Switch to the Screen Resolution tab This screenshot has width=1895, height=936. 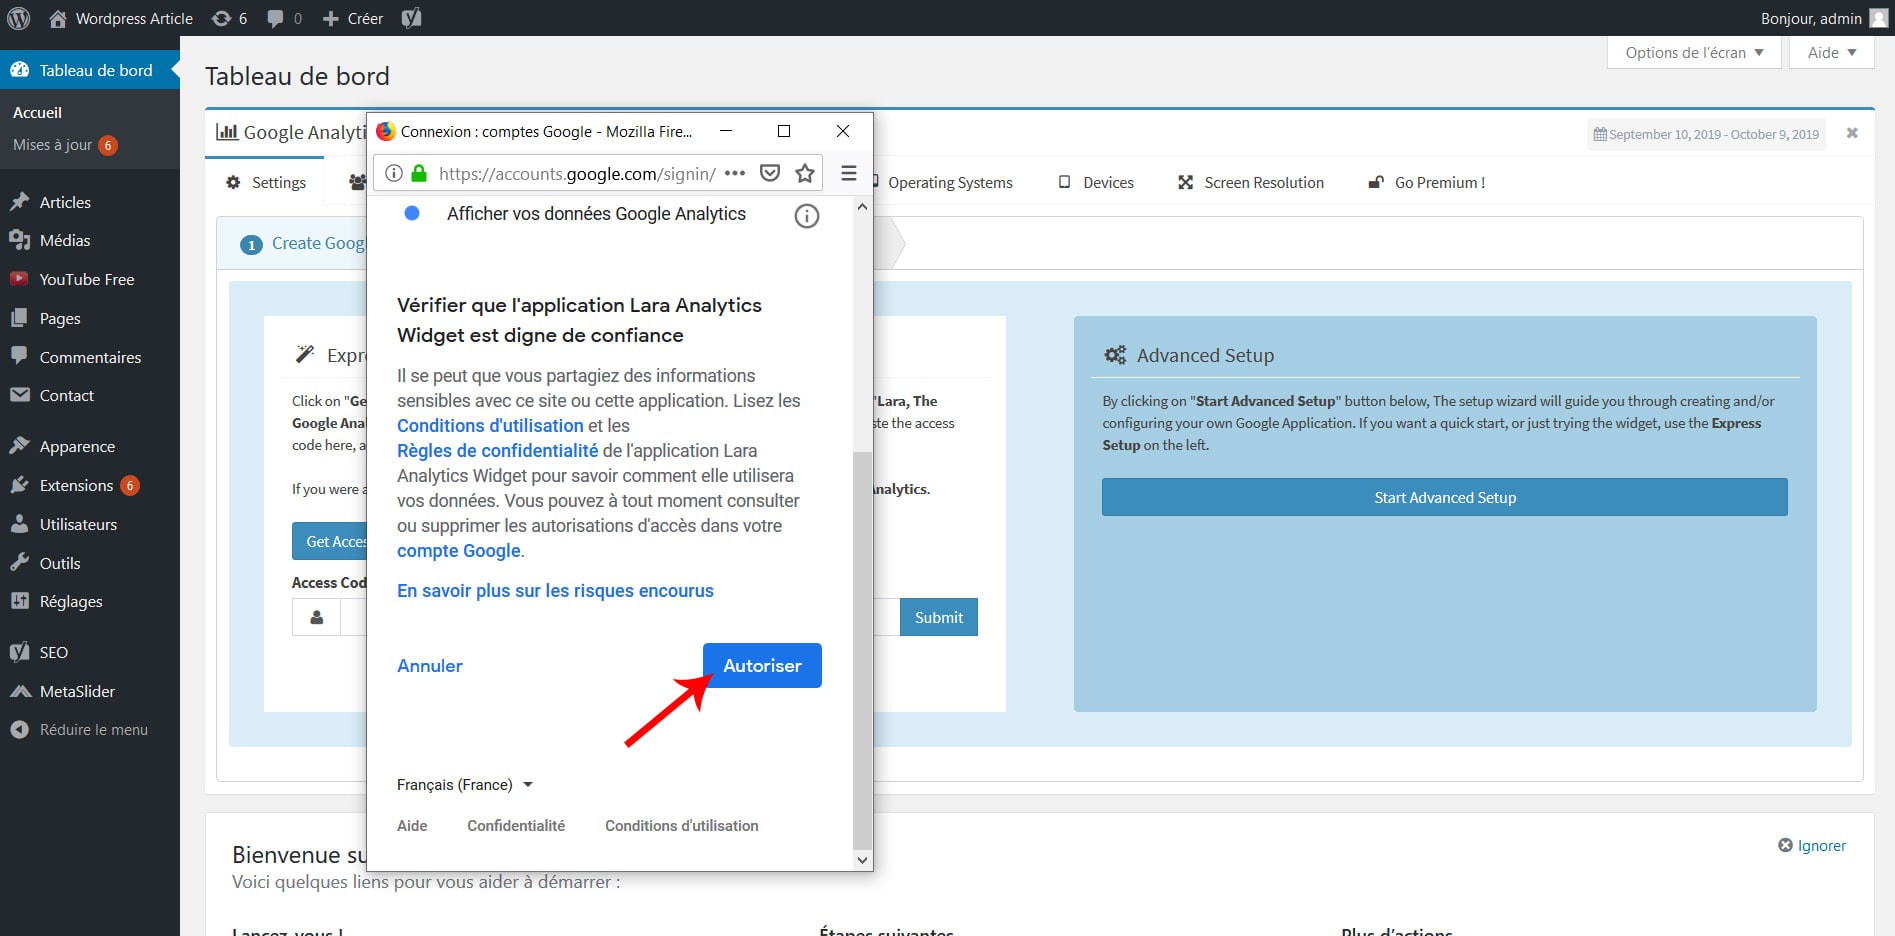(1251, 182)
